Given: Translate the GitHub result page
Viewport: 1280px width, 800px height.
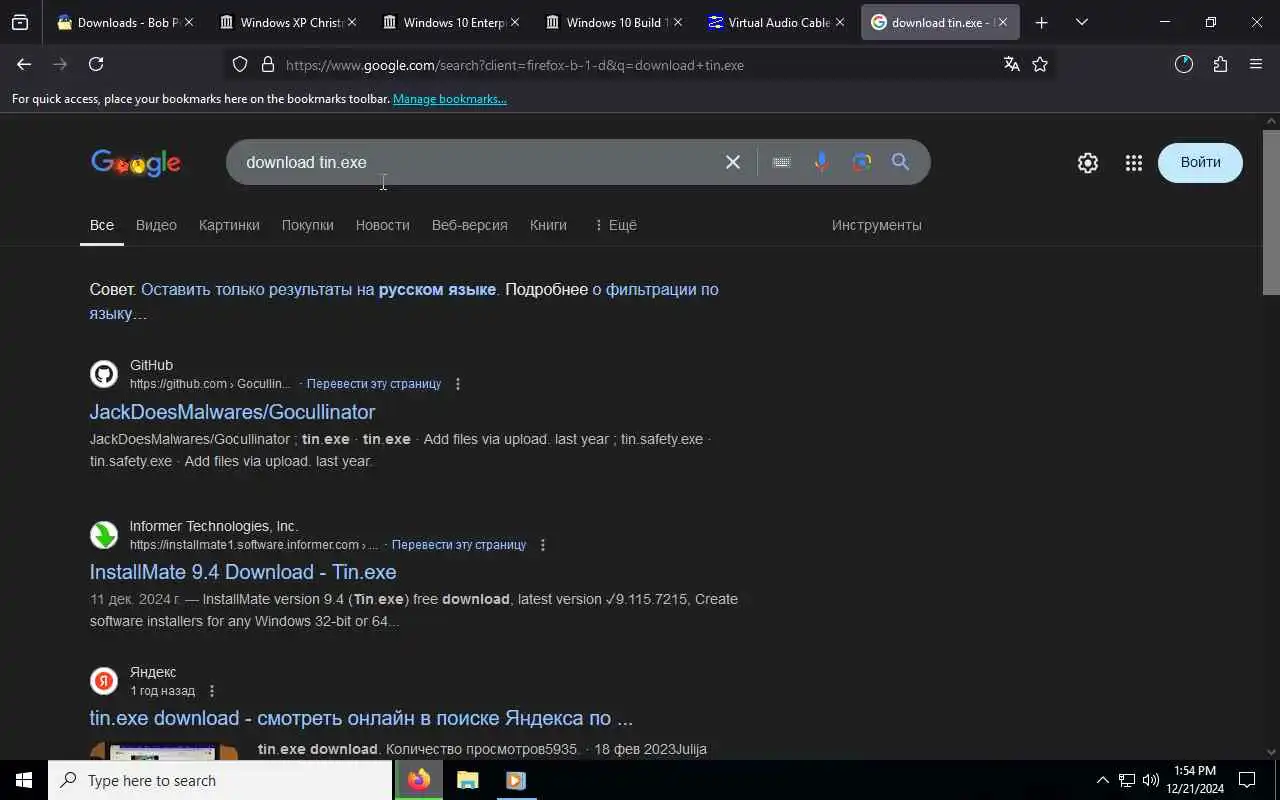Looking at the screenshot, I should tap(374, 384).
